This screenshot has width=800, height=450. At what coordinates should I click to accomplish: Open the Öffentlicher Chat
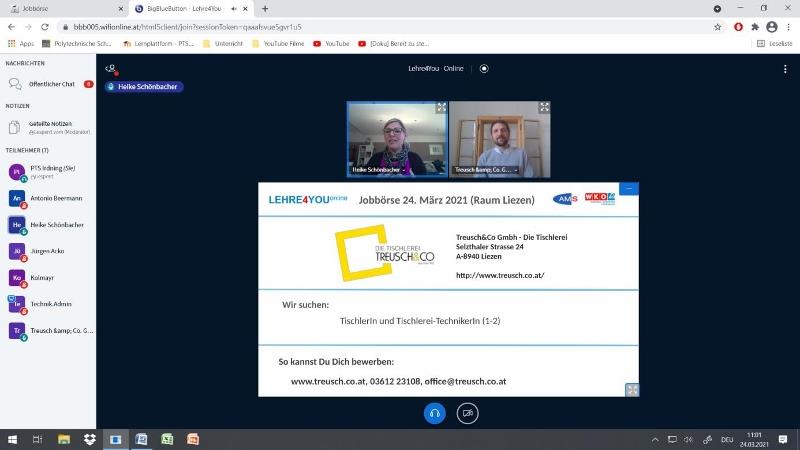coord(48,84)
